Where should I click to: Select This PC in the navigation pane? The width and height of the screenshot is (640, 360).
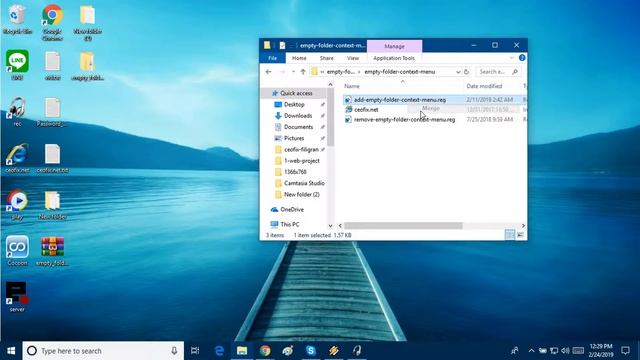[x=289, y=224]
